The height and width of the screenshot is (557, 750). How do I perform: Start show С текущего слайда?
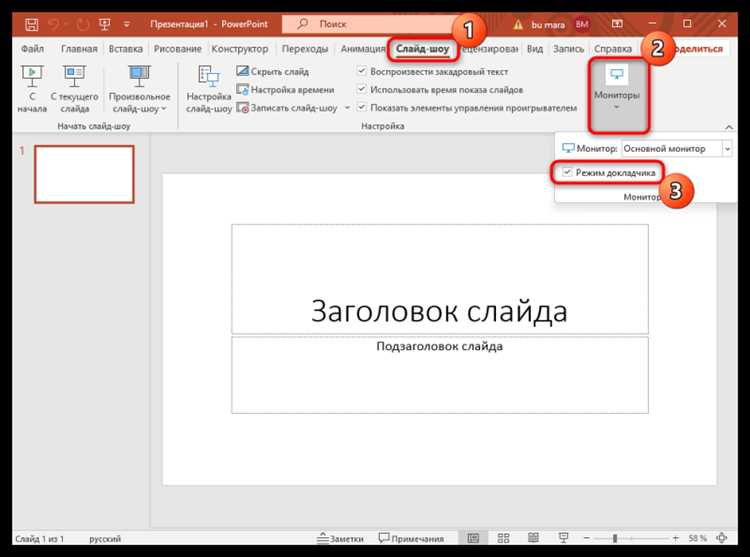[74, 89]
